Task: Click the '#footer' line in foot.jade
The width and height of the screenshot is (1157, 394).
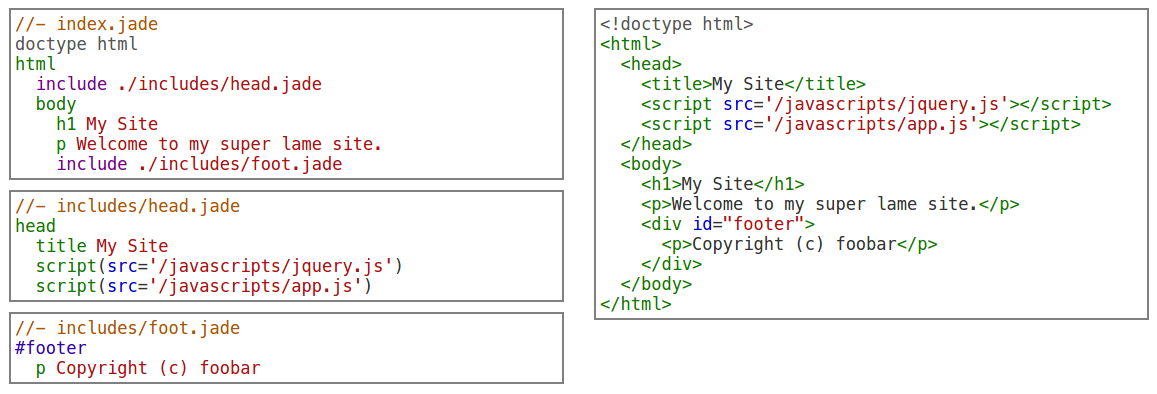Action: coord(51,348)
